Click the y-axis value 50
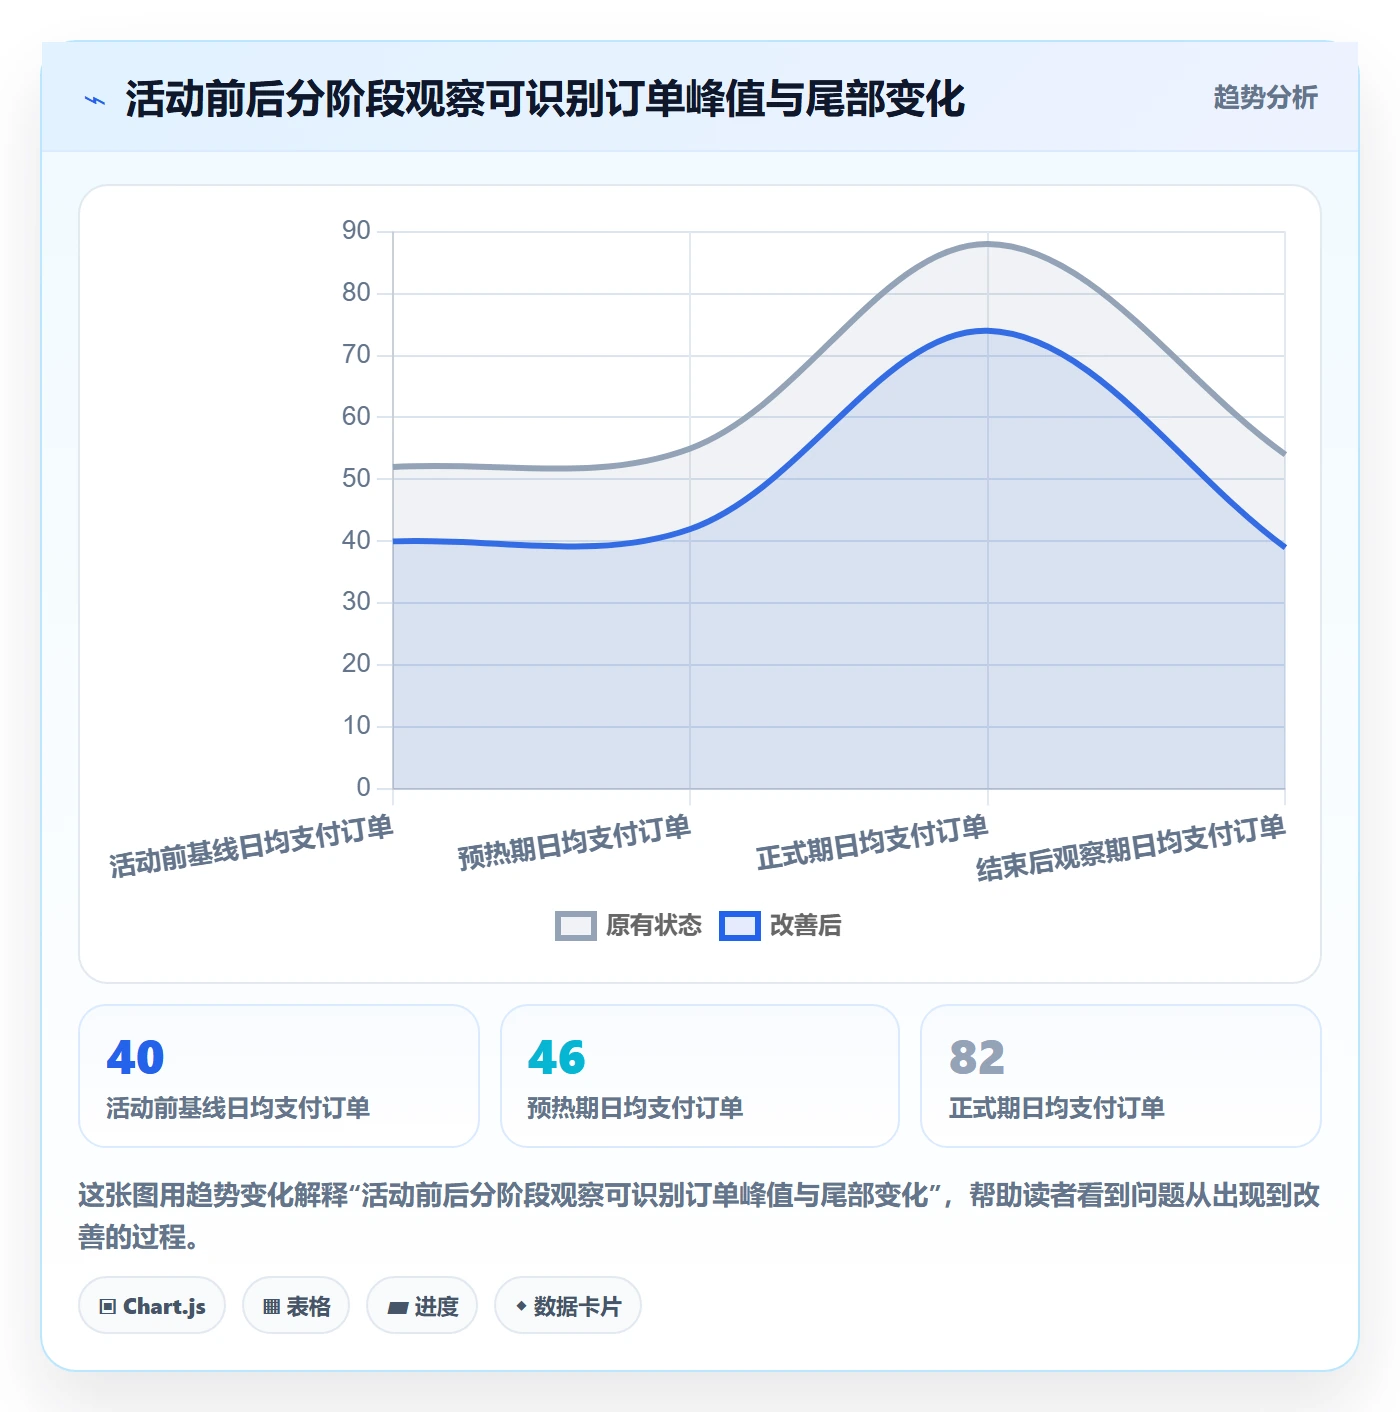Image resolution: width=1400 pixels, height=1412 pixels. click(x=356, y=479)
